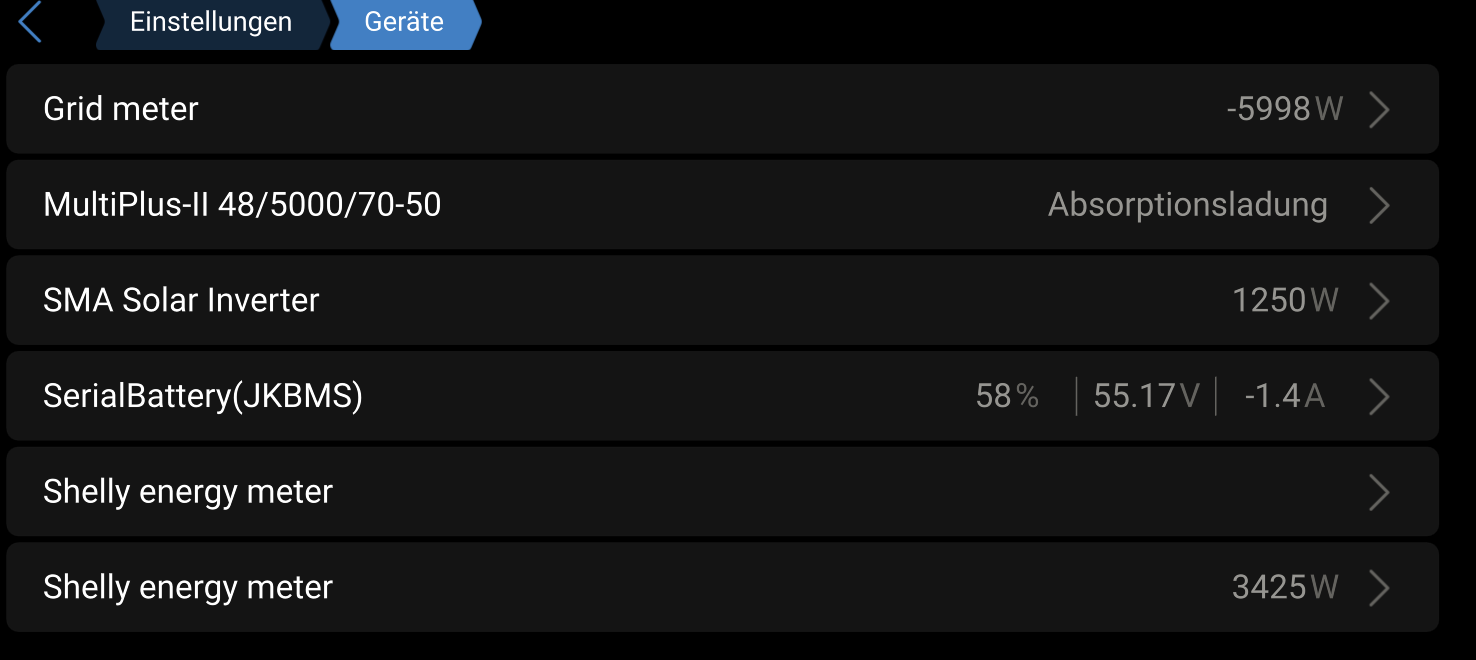Click the -5998 W grid power reading
Image resolution: width=1476 pixels, height=660 pixels.
pyautogui.click(x=1285, y=109)
